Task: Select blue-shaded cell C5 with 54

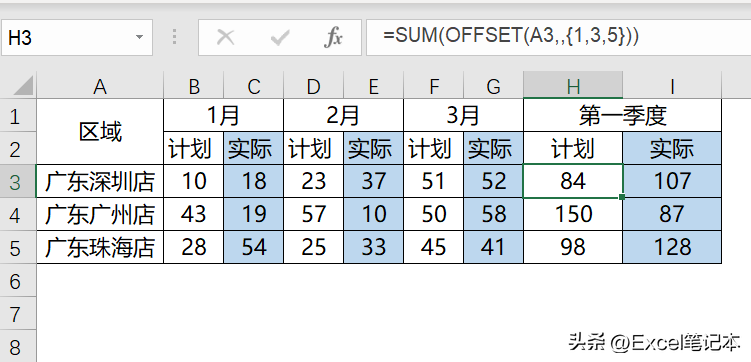Action: [253, 247]
